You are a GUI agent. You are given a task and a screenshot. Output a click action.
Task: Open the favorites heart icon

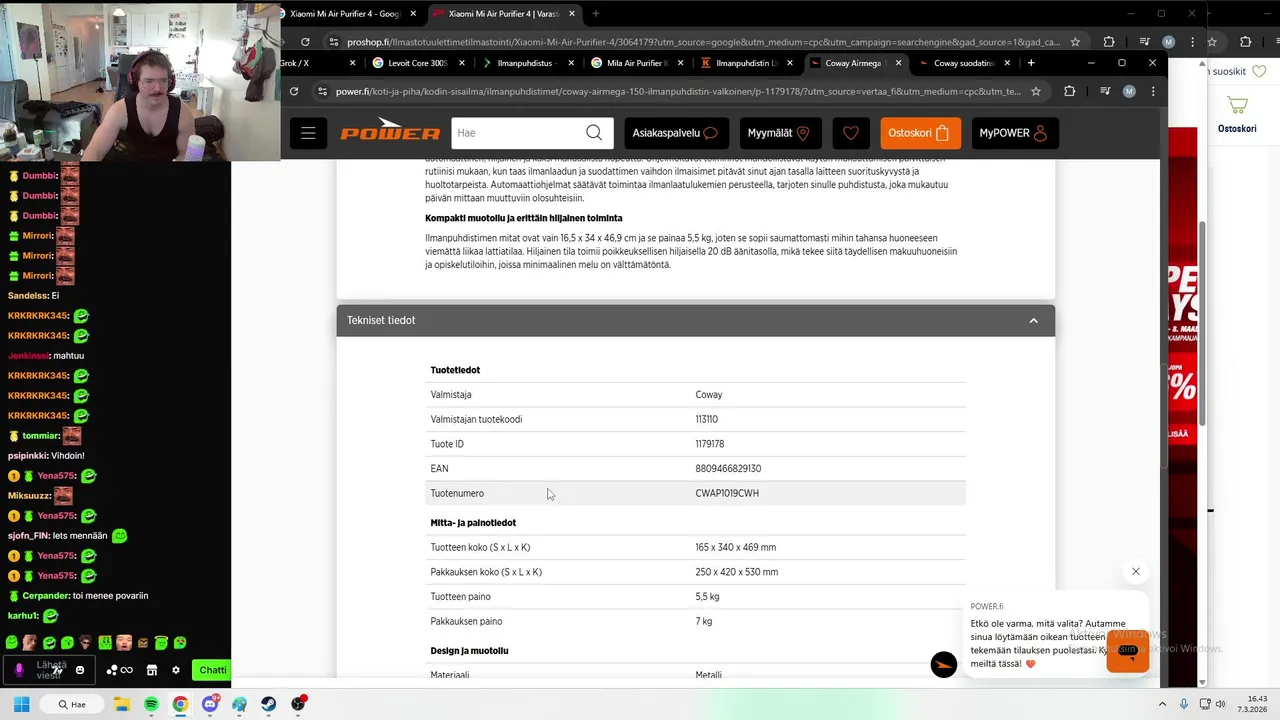click(x=851, y=133)
